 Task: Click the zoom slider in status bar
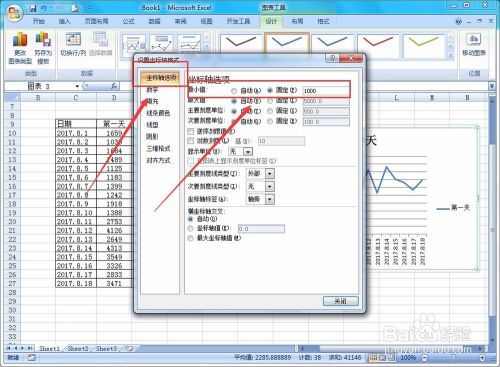[x=453, y=358]
